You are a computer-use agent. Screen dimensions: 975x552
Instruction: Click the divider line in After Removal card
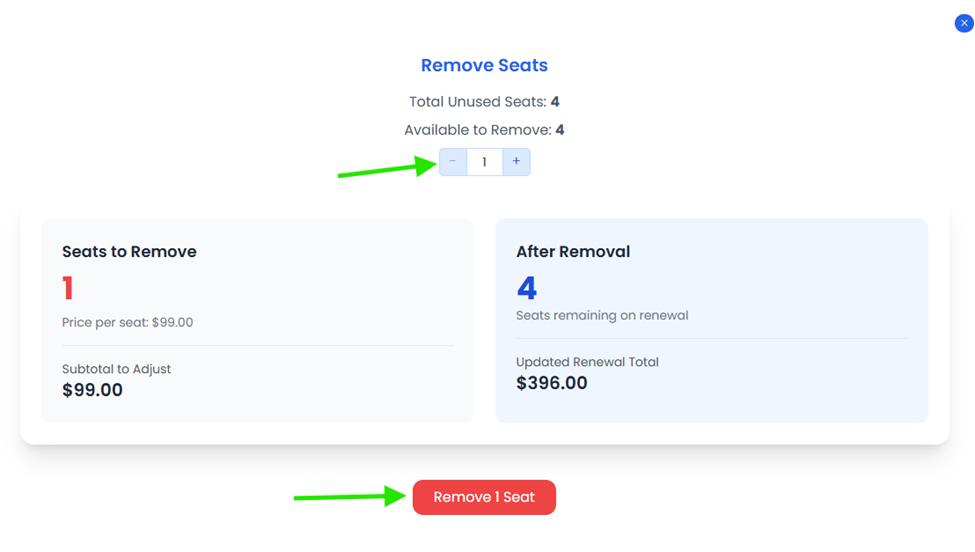(x=711, y=339)
